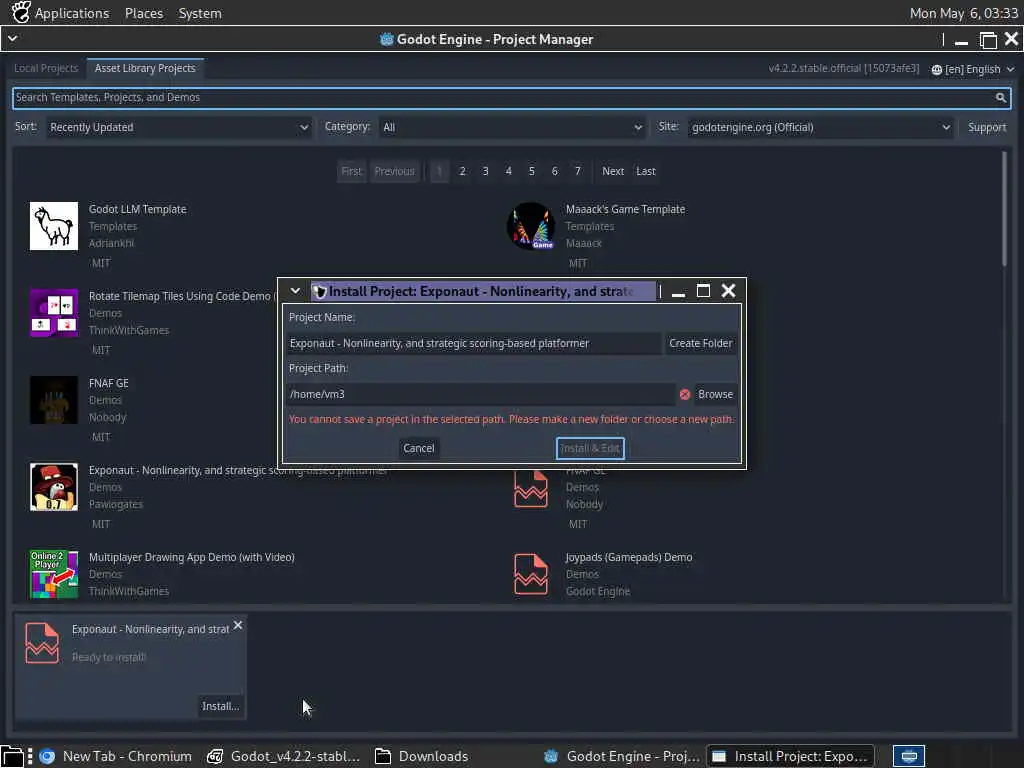
Task: Jump to Last page
Action: coord(646,171)
